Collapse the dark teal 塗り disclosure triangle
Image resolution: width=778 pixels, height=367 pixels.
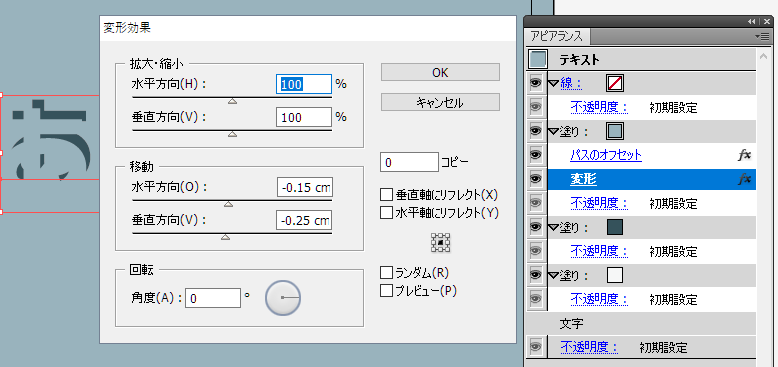point(553,228)
